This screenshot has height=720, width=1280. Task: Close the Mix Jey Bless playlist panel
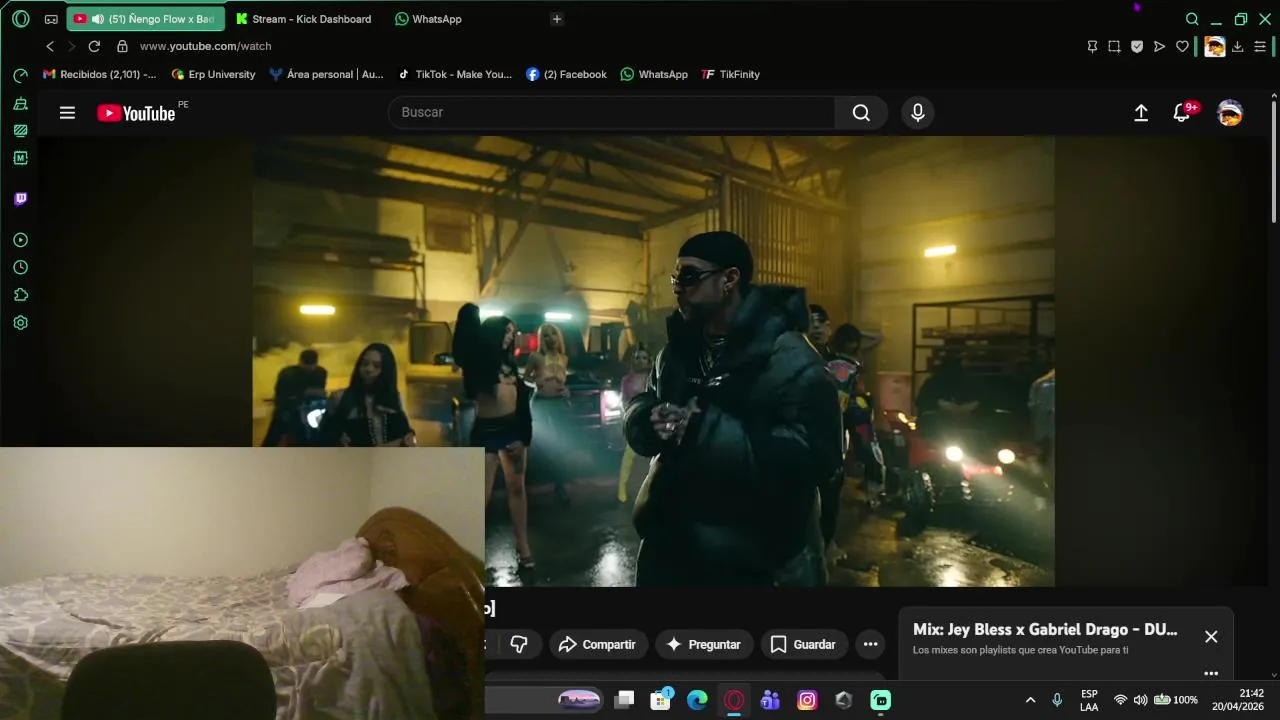click(x=1211, y=637)
